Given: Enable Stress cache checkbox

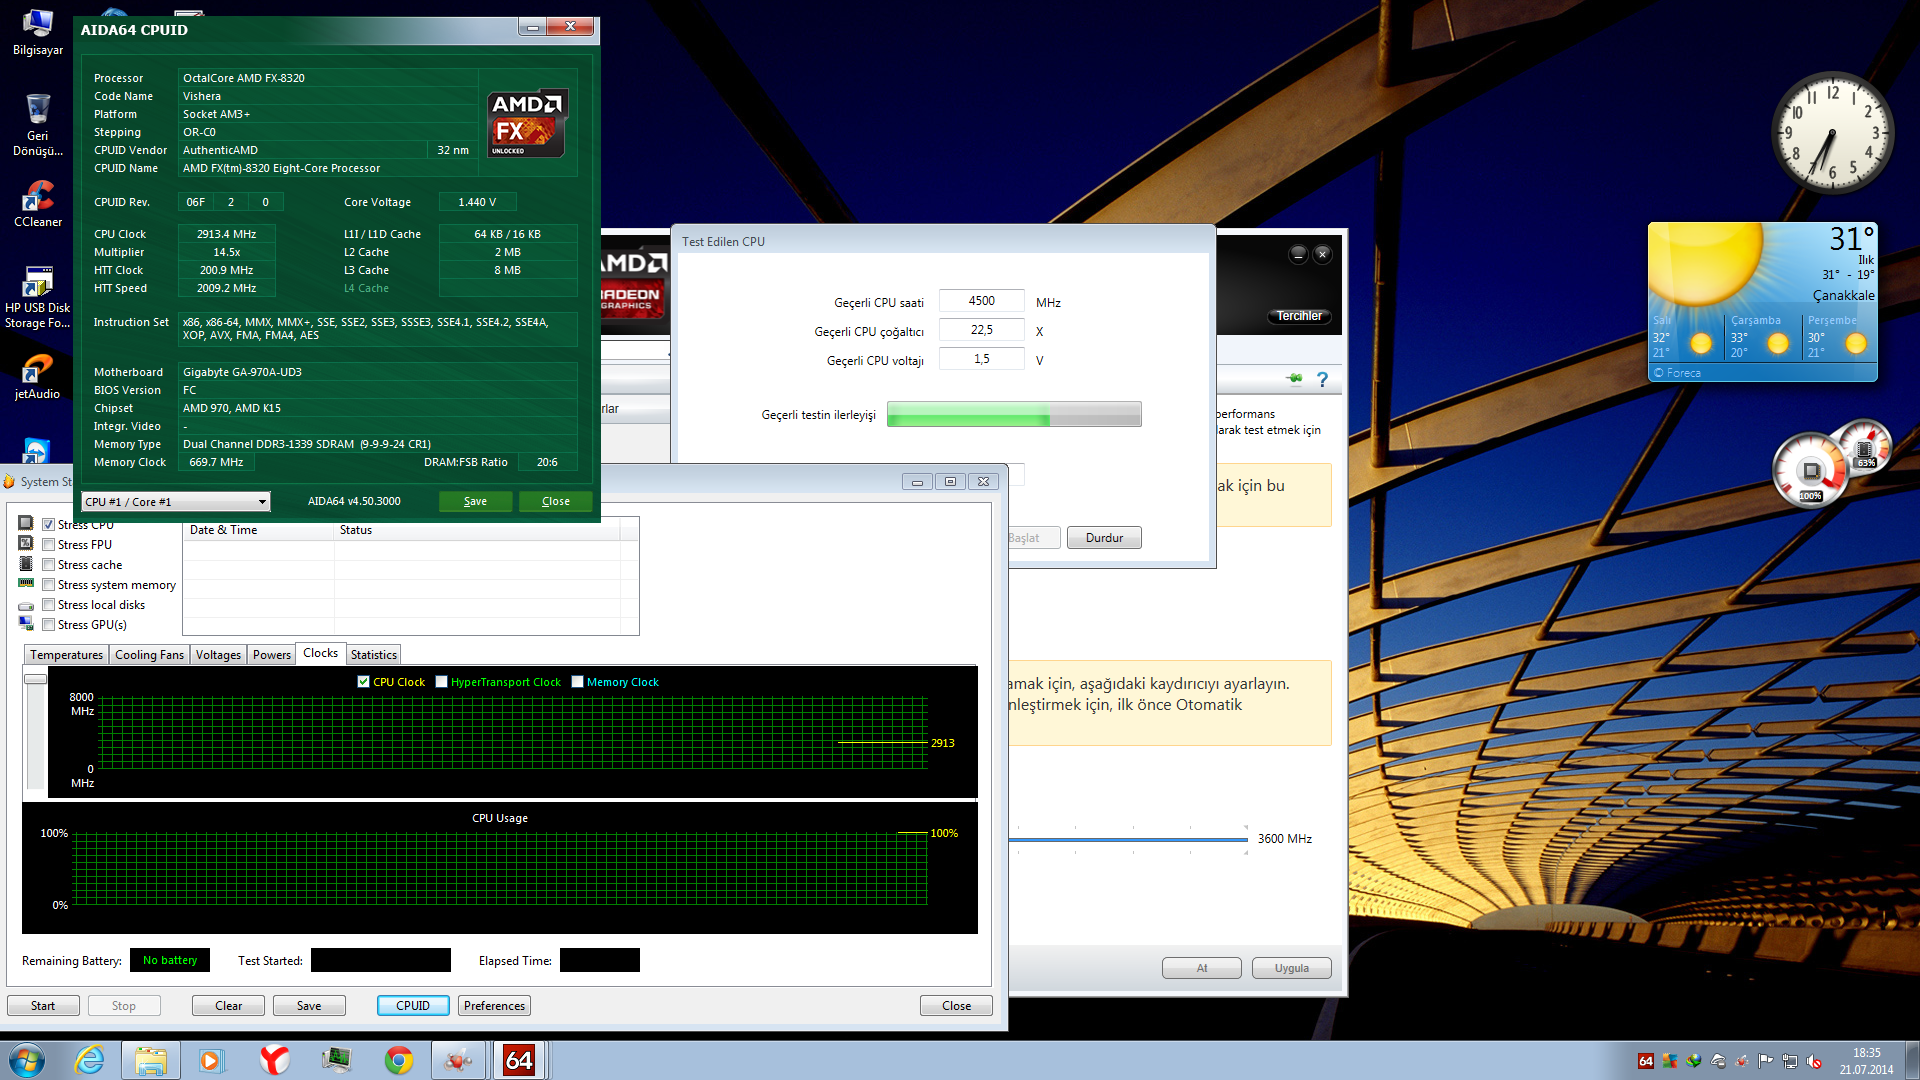Looking at the screenshot, I should click(48, 564).
